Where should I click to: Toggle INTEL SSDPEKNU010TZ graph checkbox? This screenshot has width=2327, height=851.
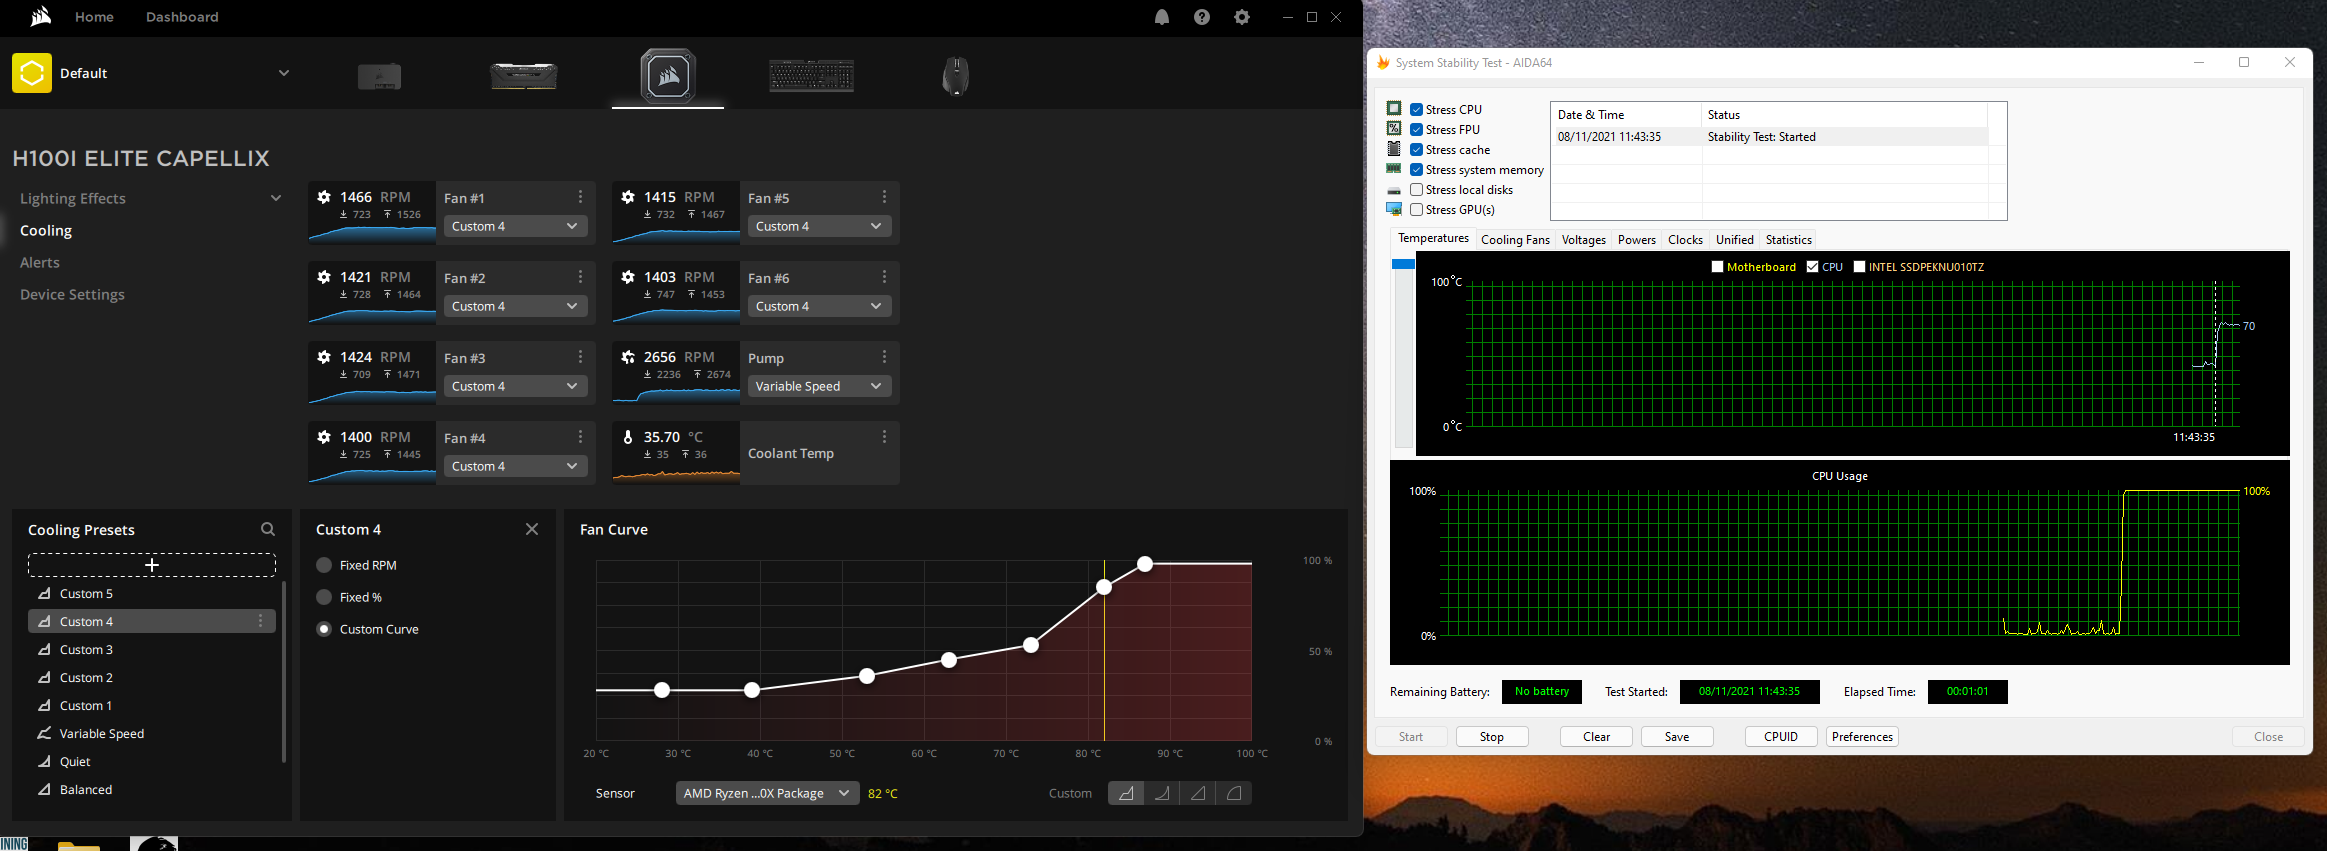coord(1860,267)
